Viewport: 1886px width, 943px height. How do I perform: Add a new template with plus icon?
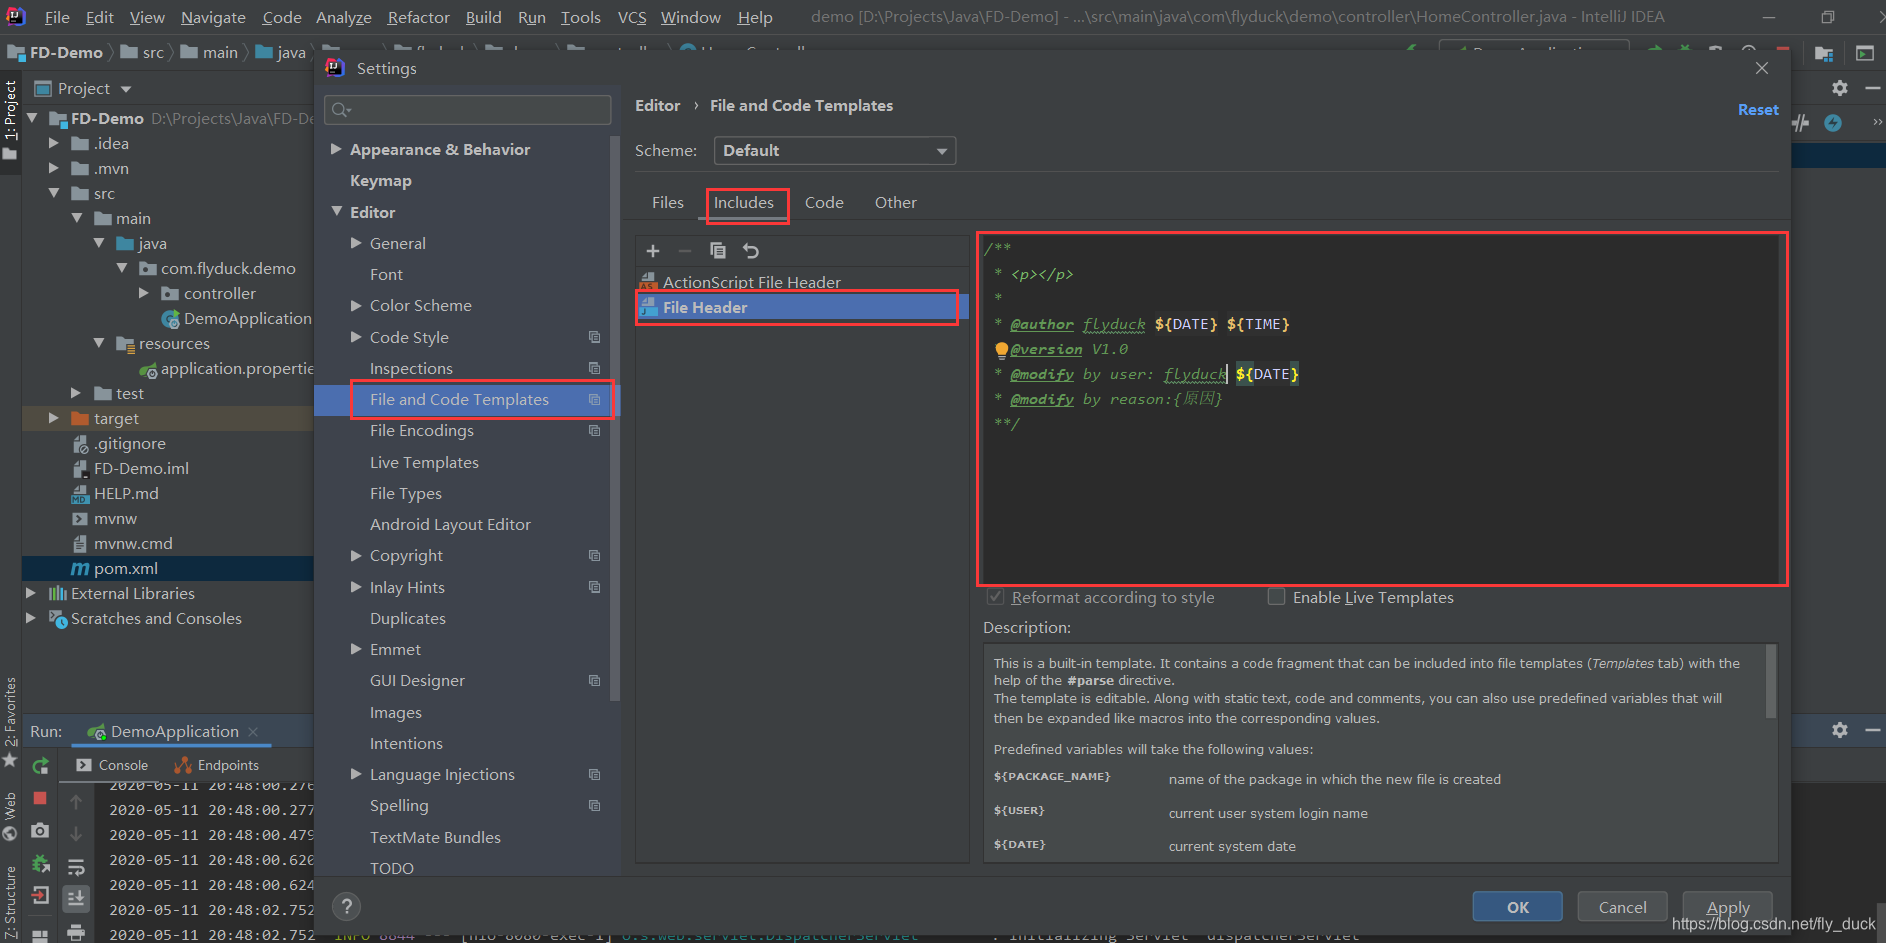click(653, 251)
